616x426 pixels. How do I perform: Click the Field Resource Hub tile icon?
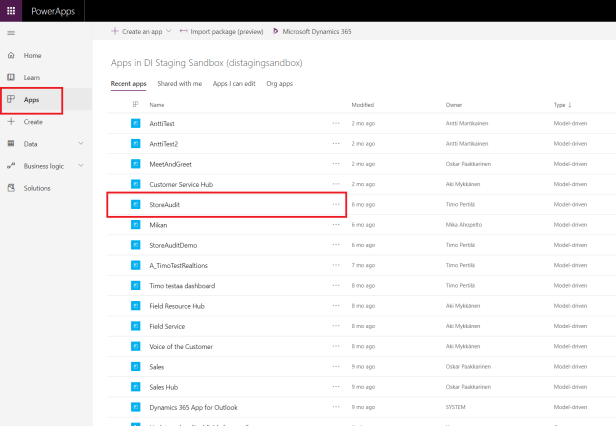136,306
